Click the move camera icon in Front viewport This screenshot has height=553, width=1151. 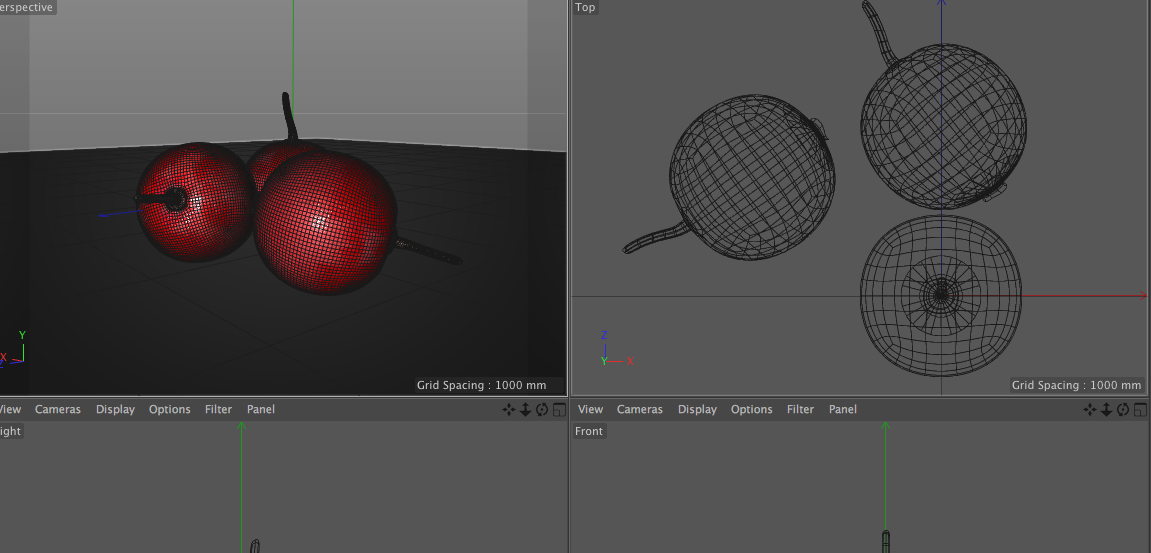tap(1090, 410)
